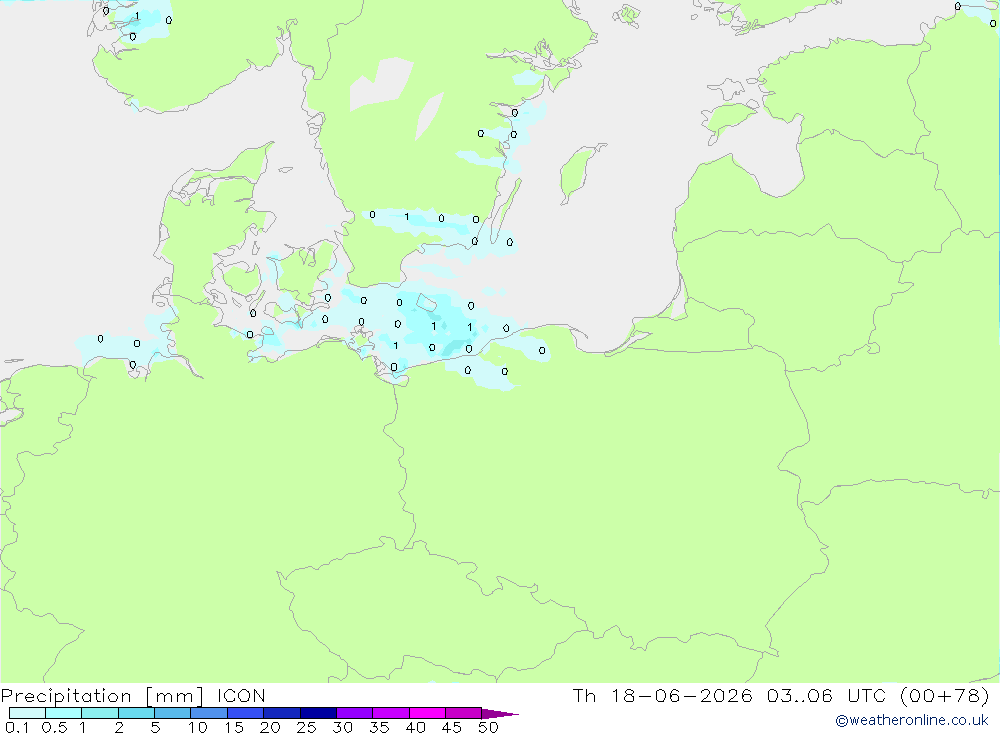This screenshot has height=733, width=1000.
Task: Click the 5–10 mm light blue legend swatch
Action: click(173, 713)
